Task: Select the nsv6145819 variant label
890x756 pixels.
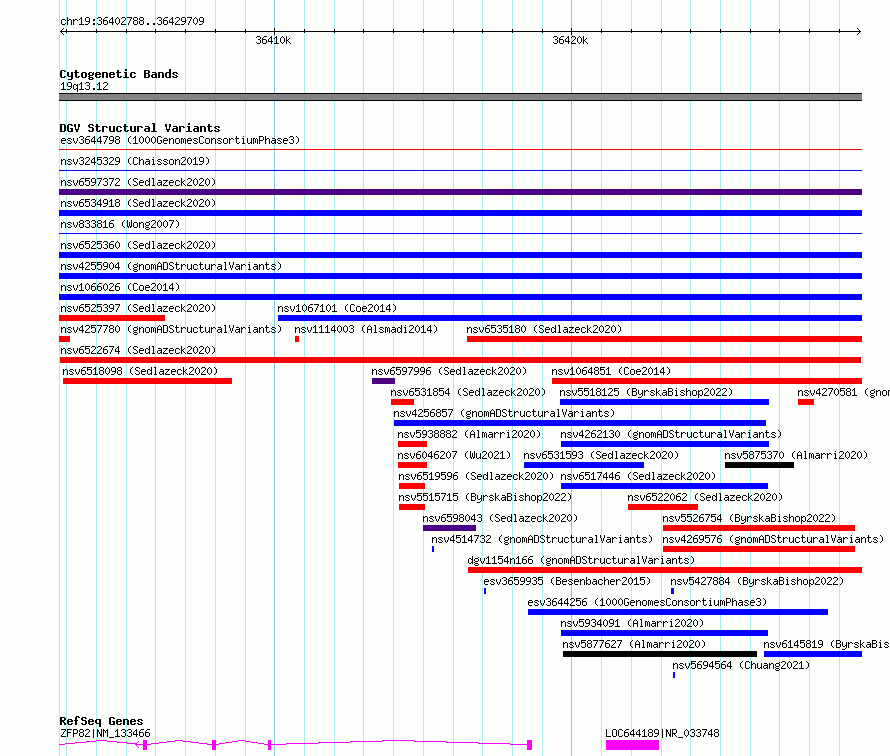Action: click(x=826, y=644)
